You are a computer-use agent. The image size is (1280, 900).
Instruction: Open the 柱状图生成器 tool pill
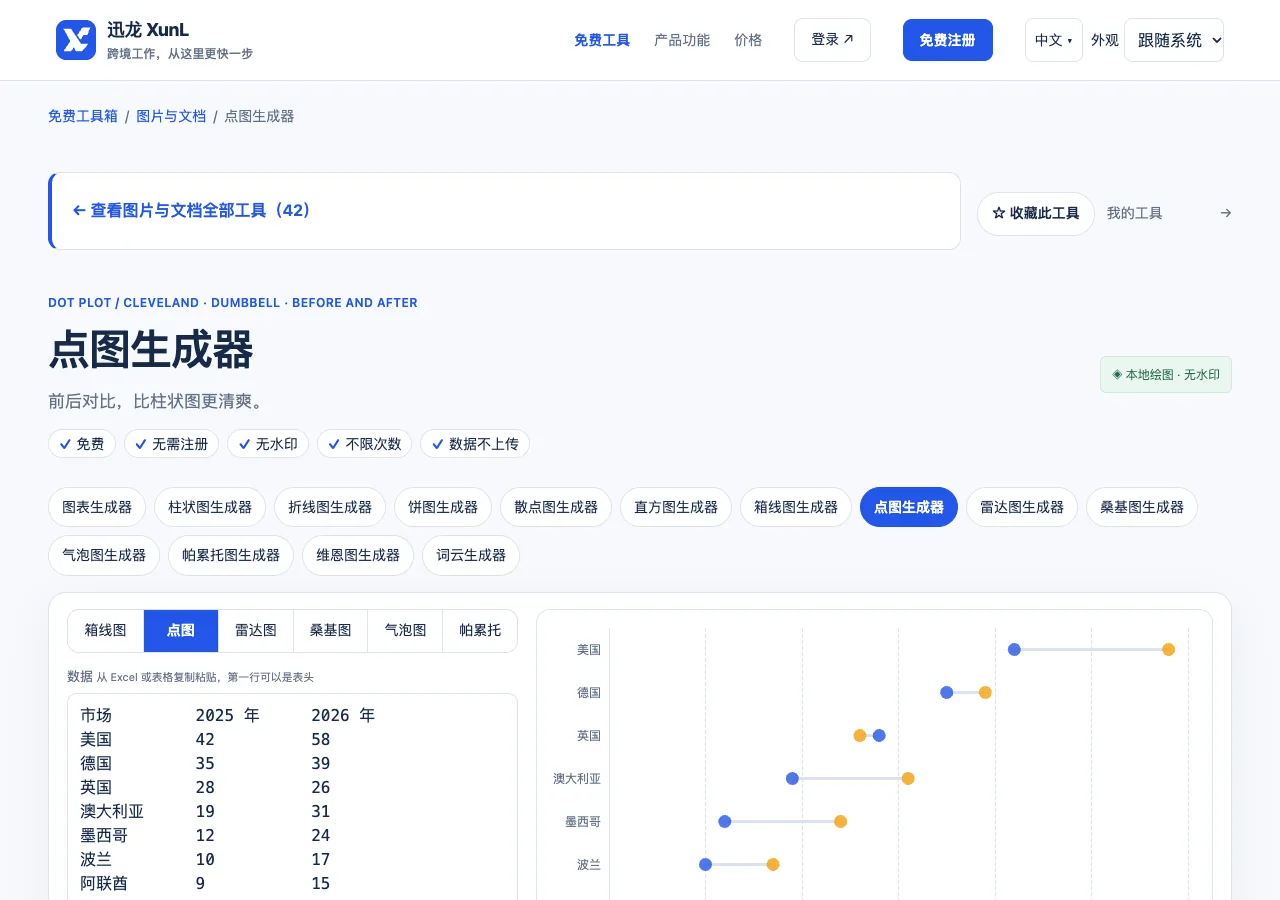(210, 507)
